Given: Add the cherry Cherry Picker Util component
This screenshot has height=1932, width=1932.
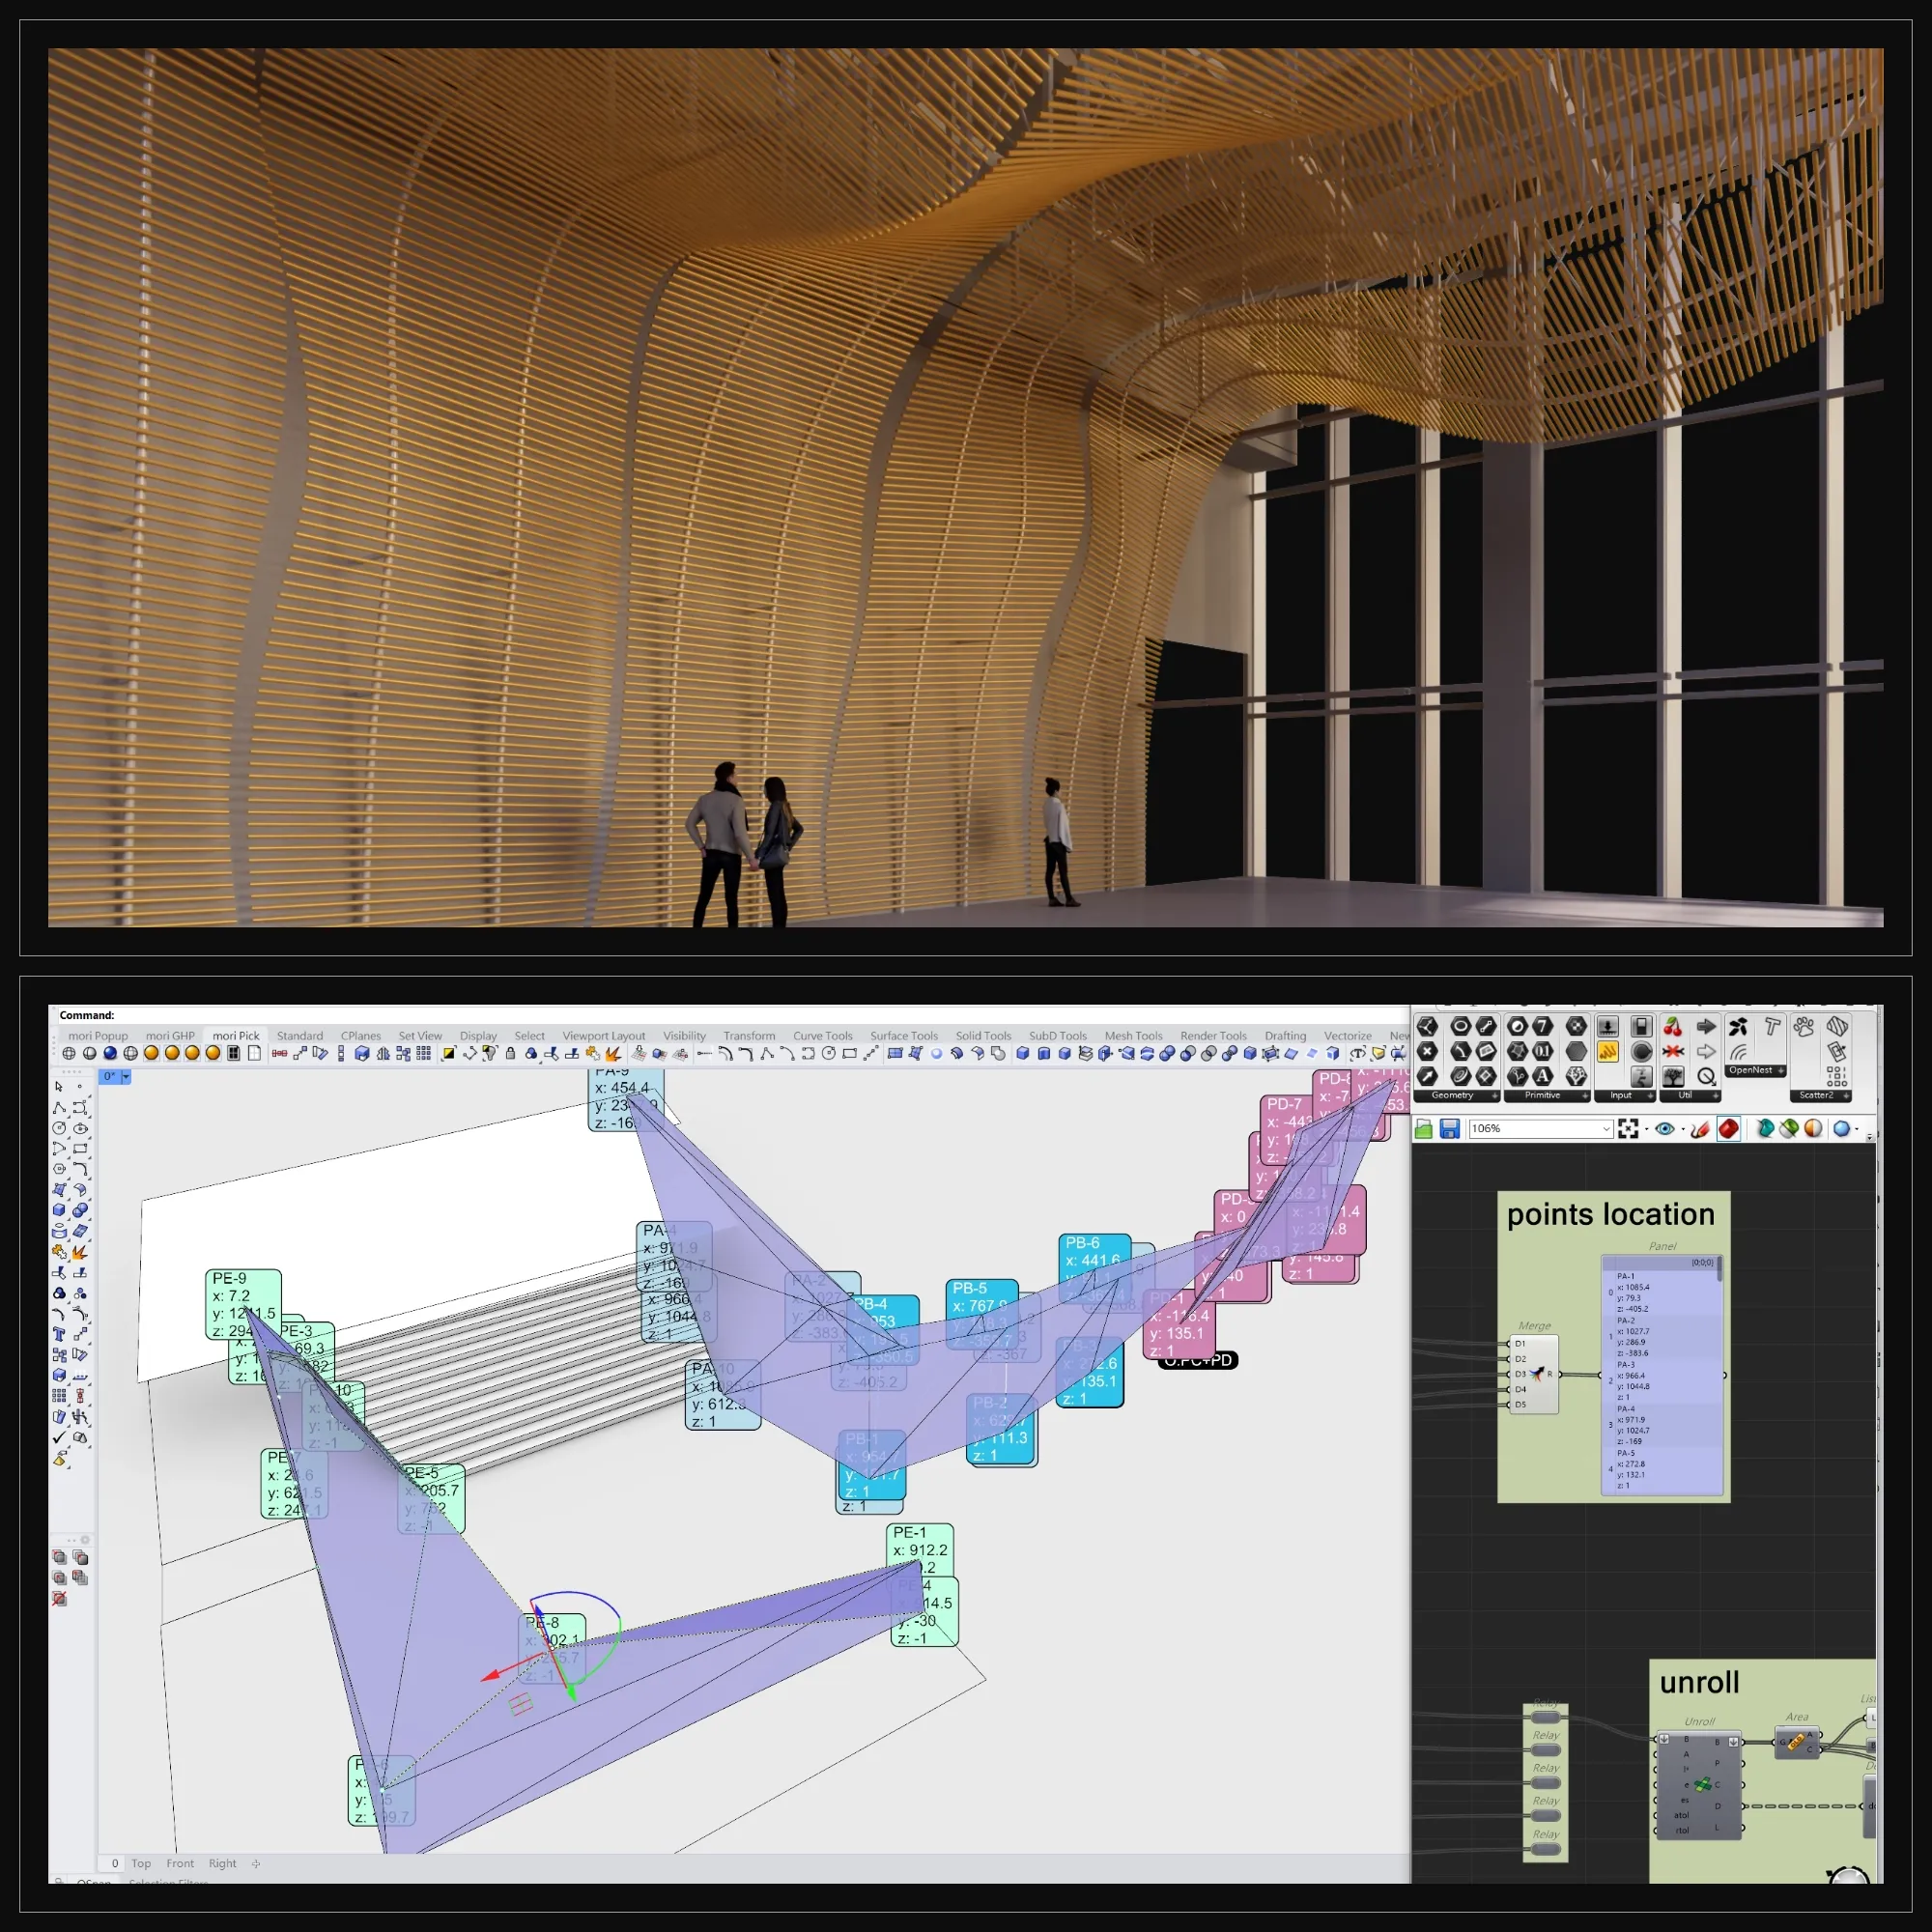Looking at the screenshot, I should tap(1673, 1027).
